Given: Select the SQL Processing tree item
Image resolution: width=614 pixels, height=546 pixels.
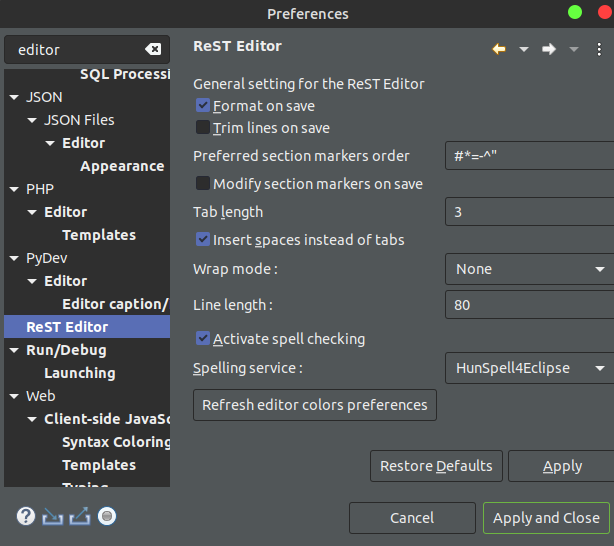Looking at the screenshot, I should coord(125,74).
